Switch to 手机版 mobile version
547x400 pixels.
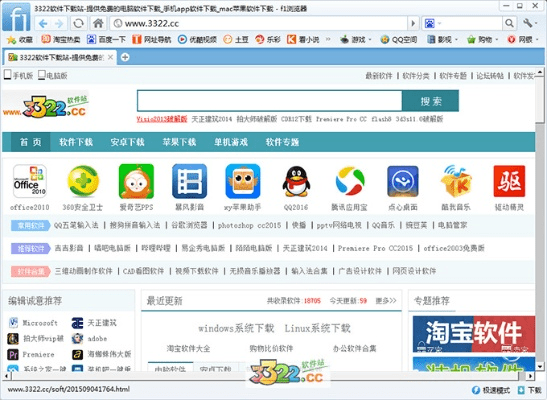click(18, 75)
